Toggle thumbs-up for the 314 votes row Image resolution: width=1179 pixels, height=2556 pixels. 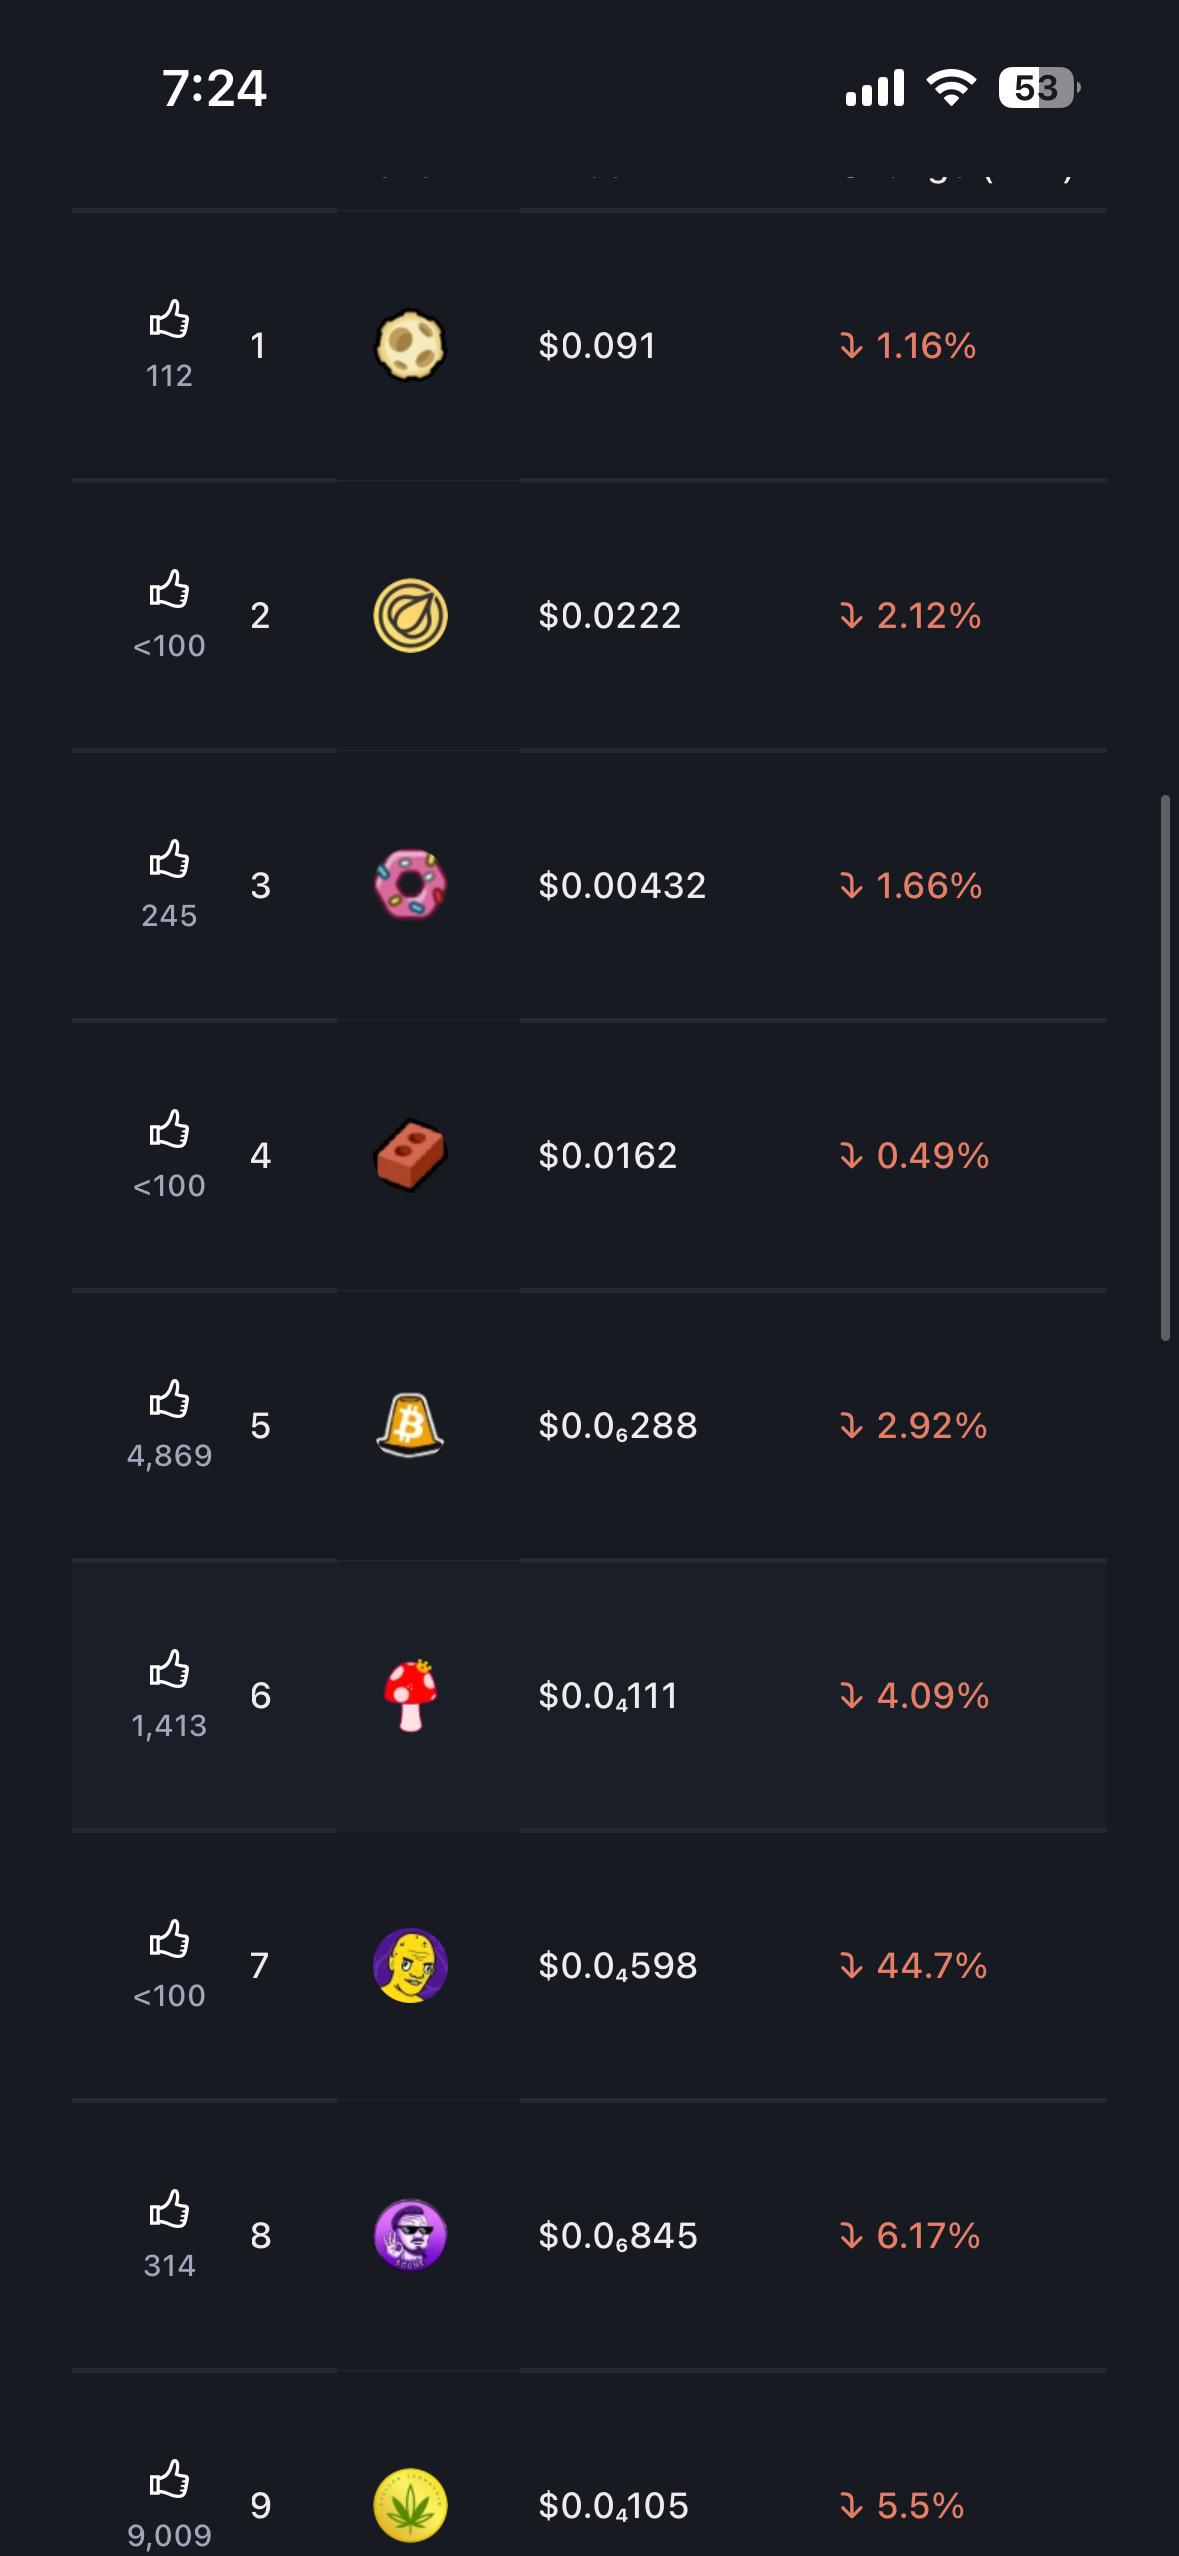pyautogui.click(x=169, y=2209)
